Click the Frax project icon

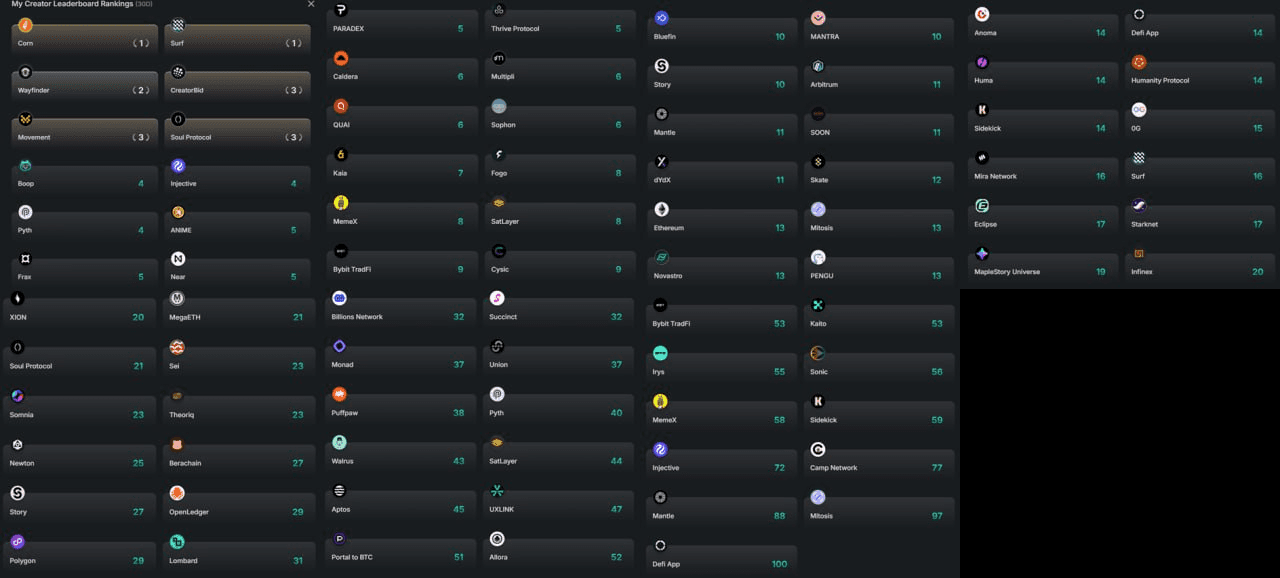point(25,259)
